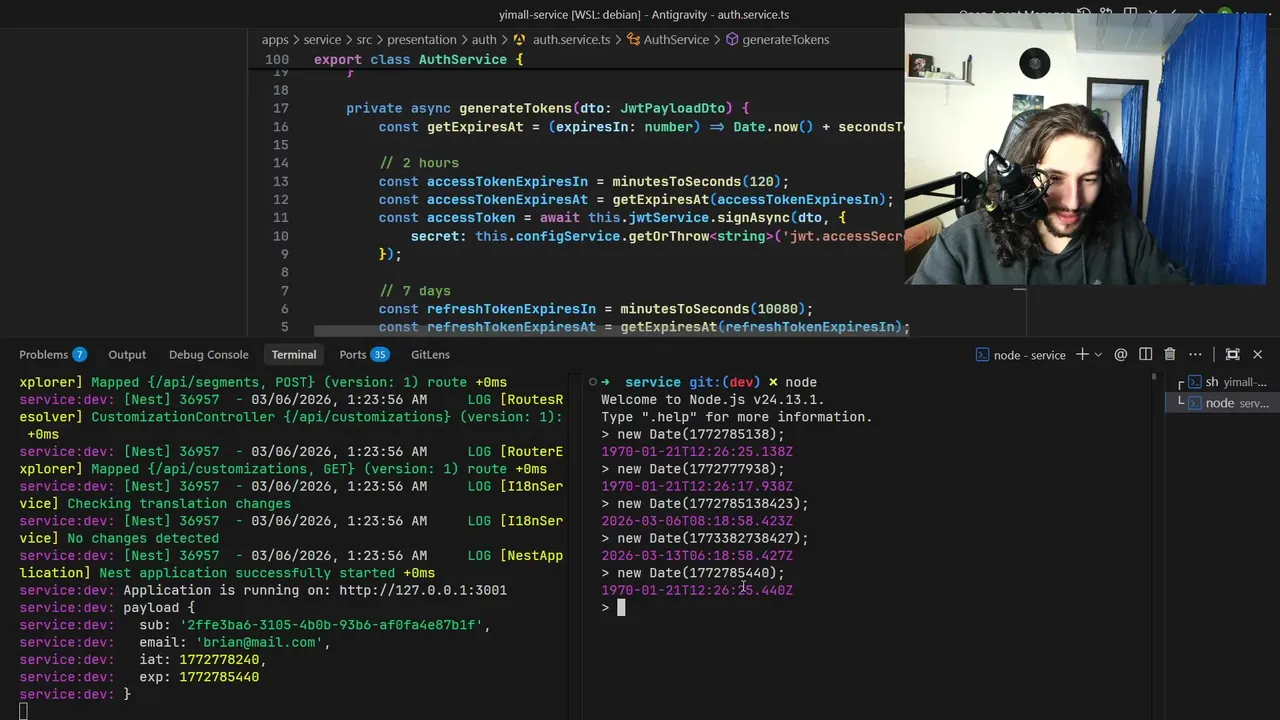
Task: Click line number 17 in the editor gutter
Action: (280, 108)
